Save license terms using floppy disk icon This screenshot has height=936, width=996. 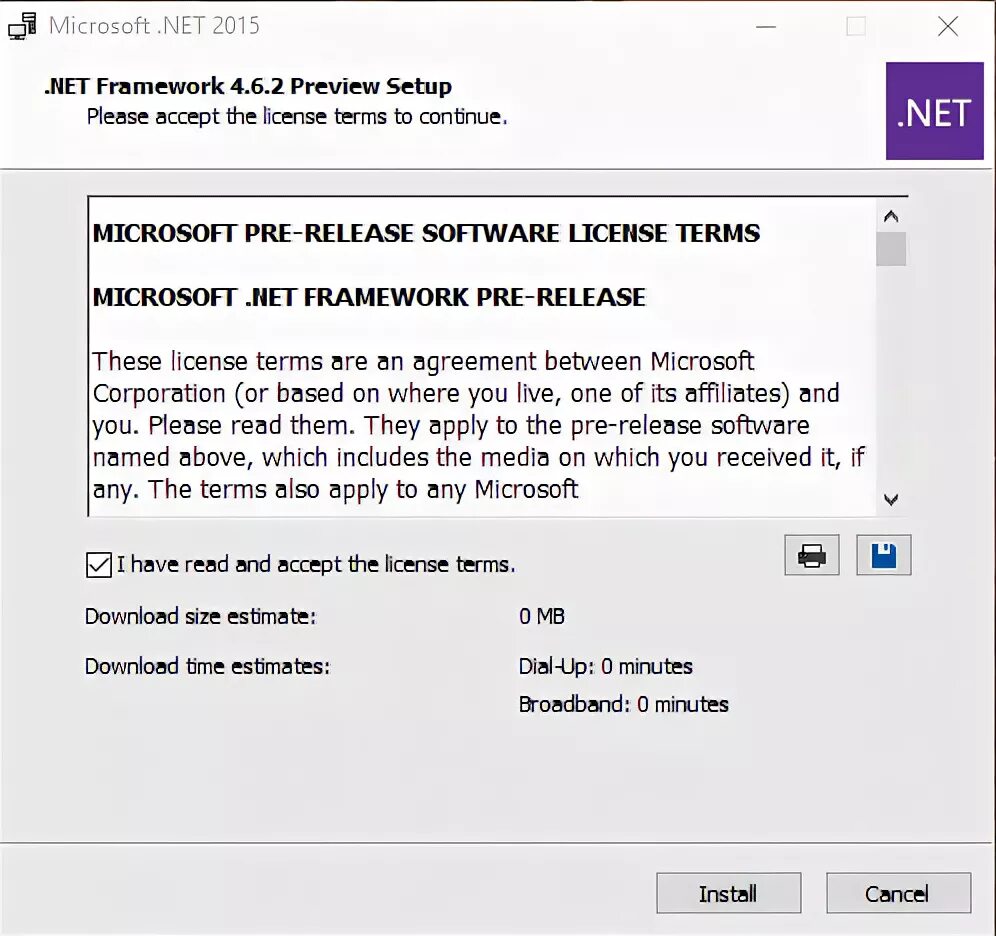[x=884, y=555]
